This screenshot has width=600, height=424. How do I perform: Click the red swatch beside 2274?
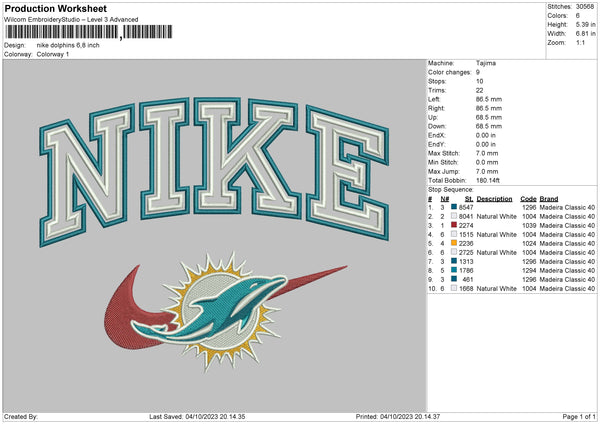(x=454, y=225)
